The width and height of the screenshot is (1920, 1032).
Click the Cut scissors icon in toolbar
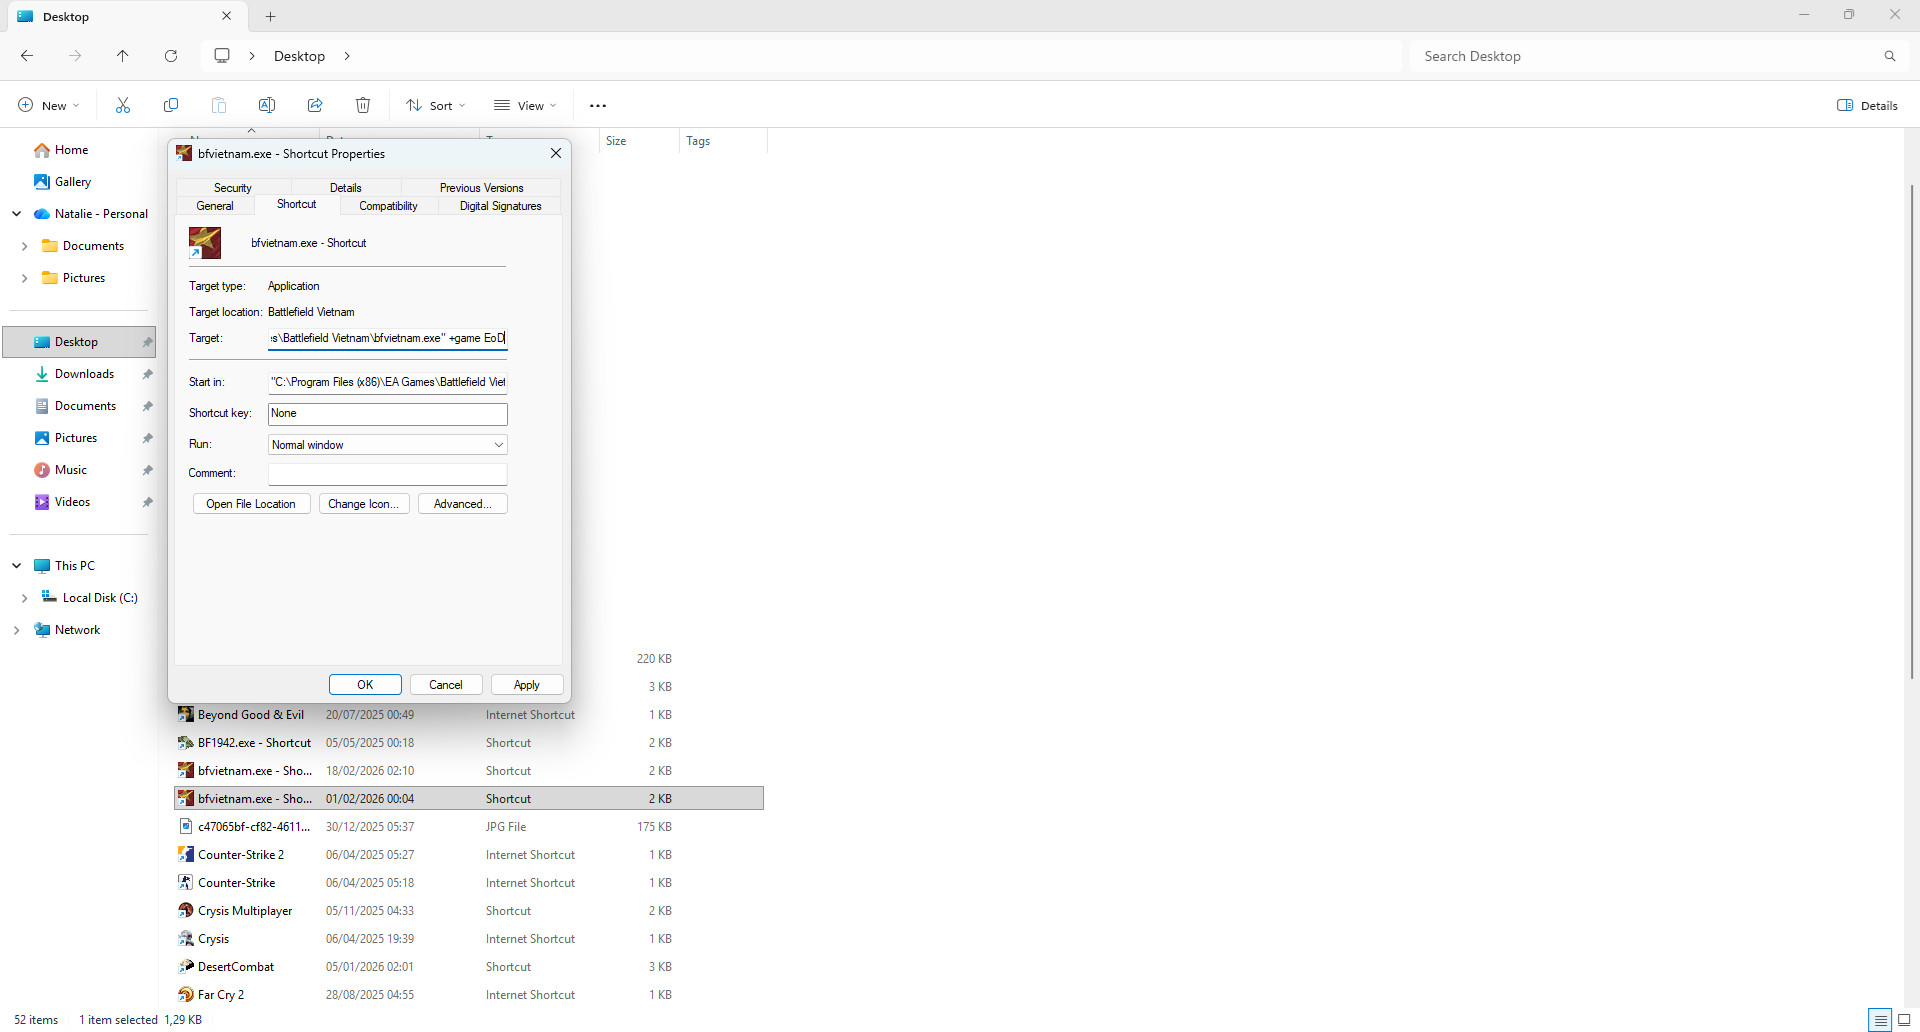pos(123,105)
